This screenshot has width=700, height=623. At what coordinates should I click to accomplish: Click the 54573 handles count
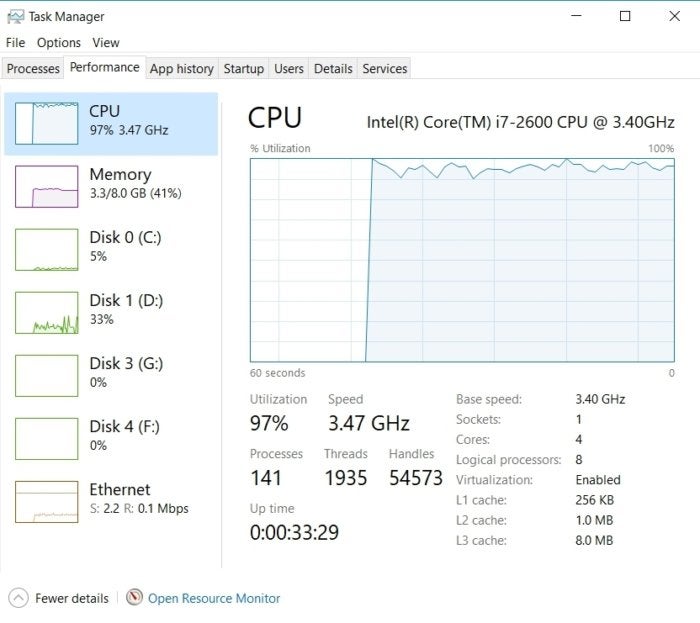click(416, 478)
